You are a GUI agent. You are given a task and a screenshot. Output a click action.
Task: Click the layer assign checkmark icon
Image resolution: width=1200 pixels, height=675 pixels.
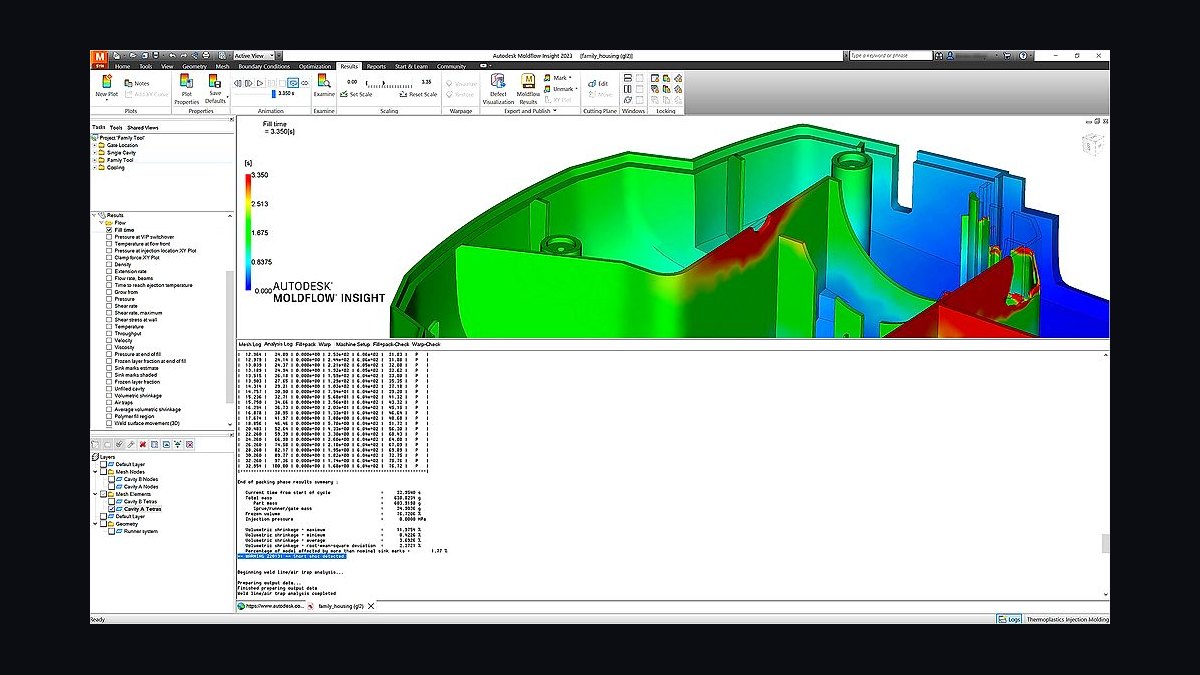pyautogui.click(x=119, y=444)
